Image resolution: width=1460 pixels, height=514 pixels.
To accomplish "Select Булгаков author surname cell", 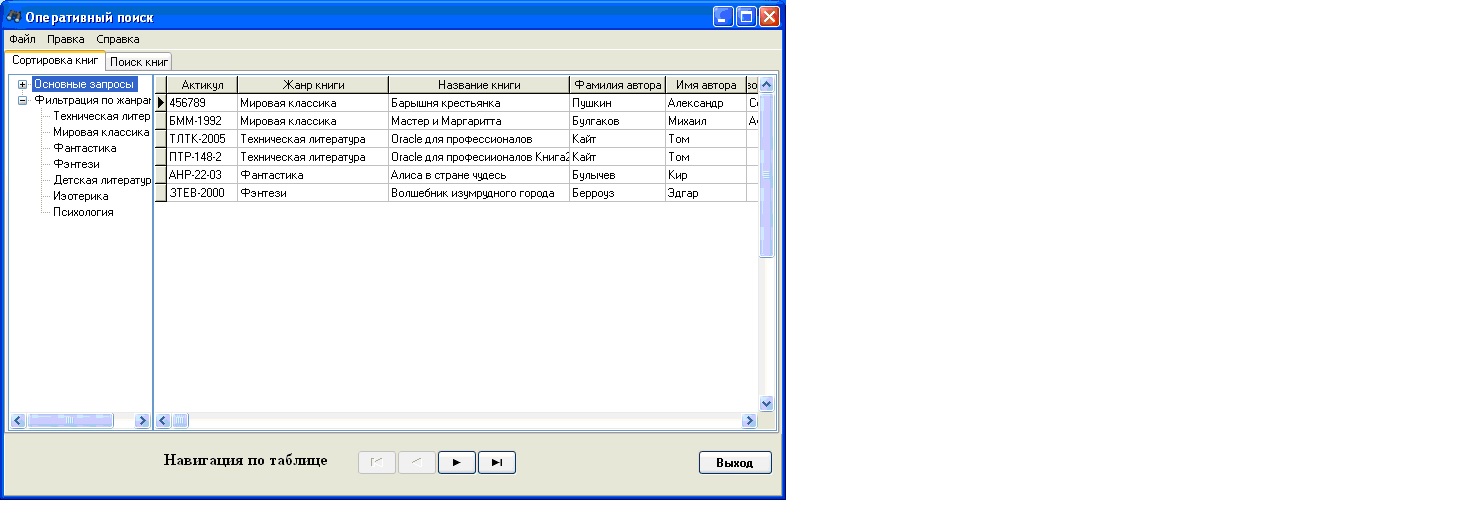I will coord(617,121).
